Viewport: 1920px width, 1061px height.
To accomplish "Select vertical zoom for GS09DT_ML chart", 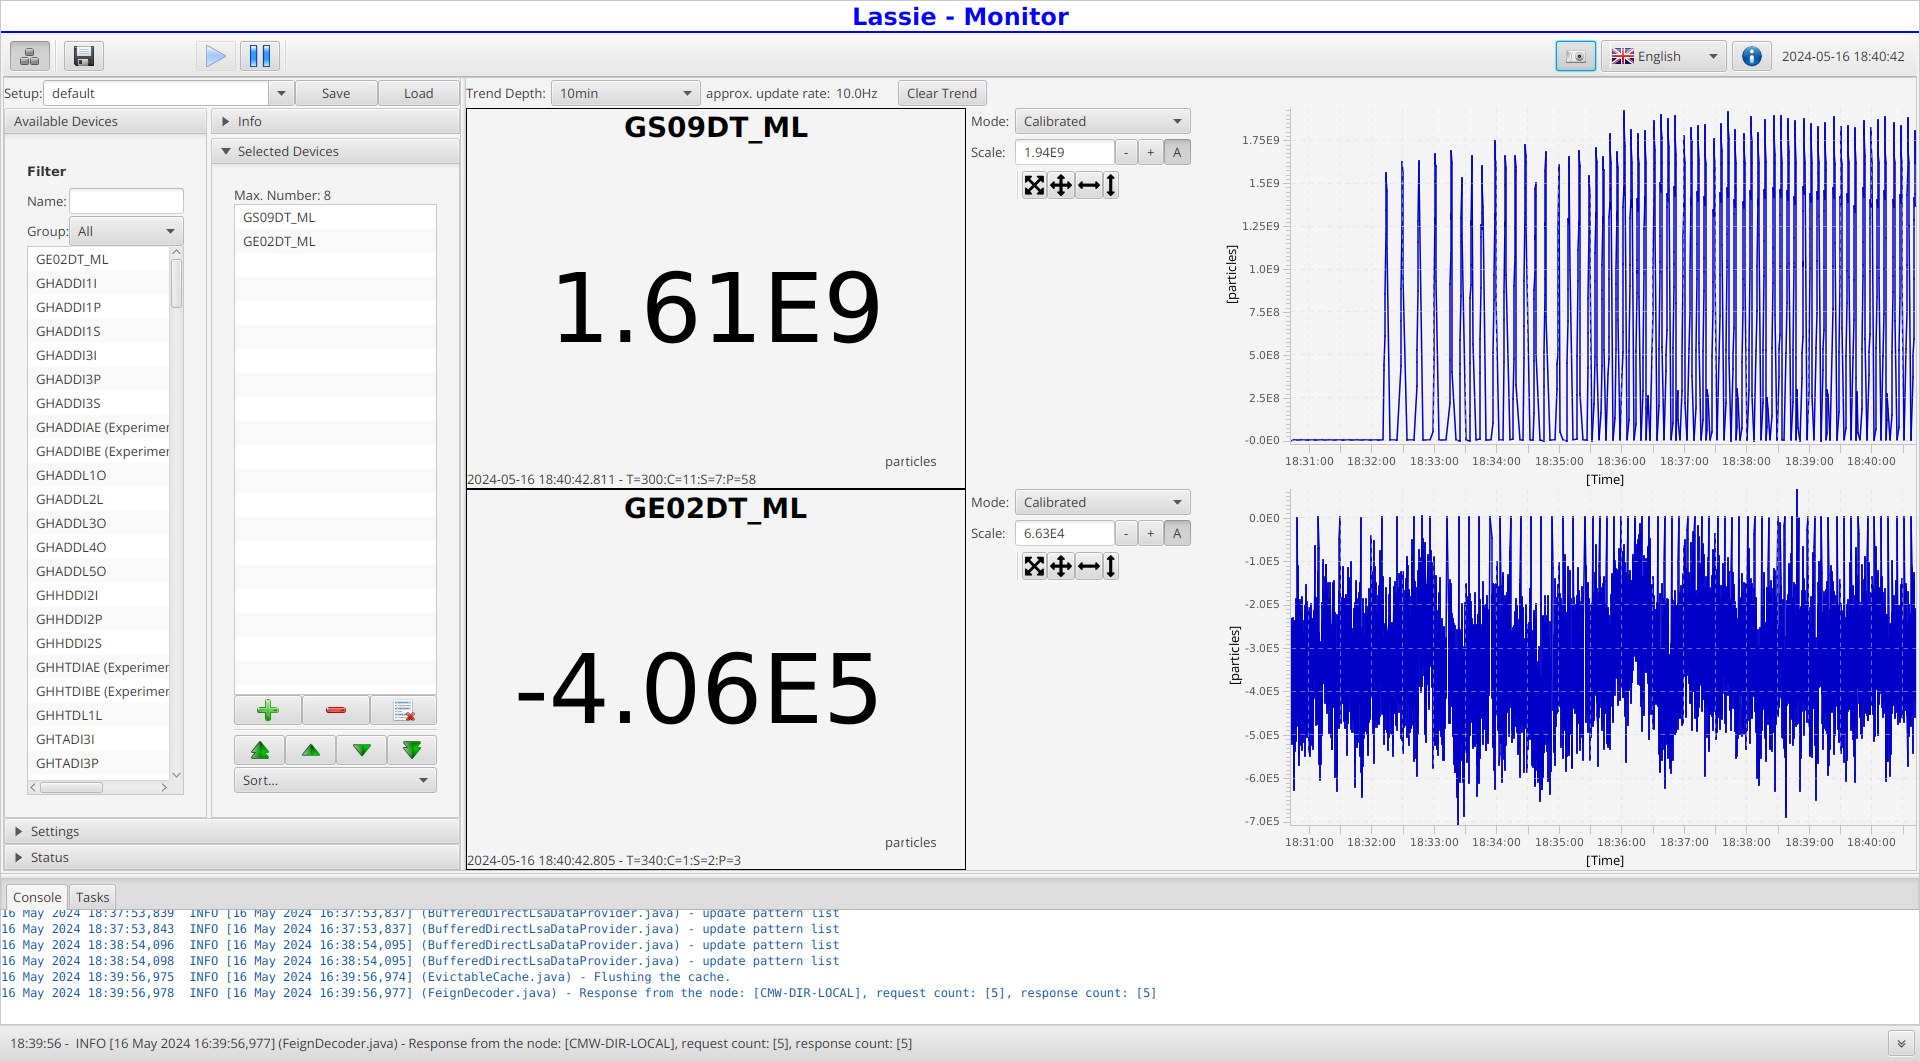I will click(x=1111, y=185).
